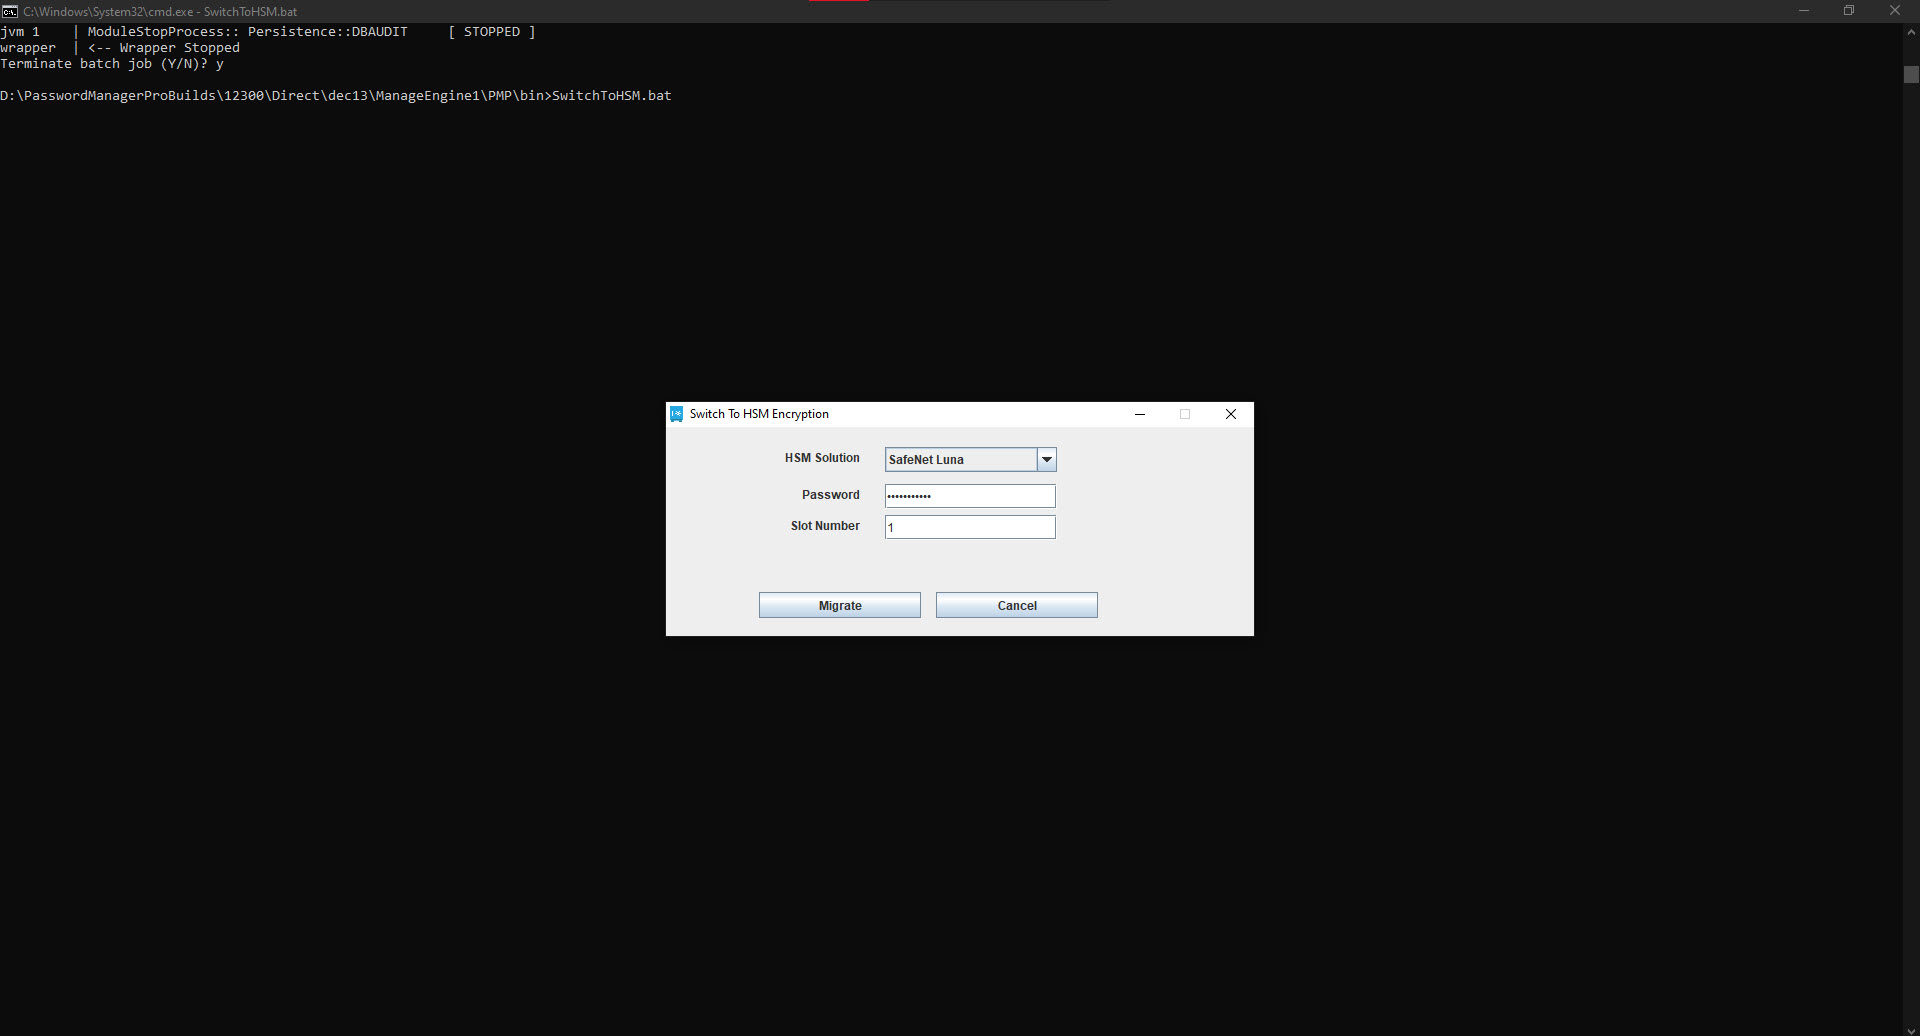Viewport: 1920px width, 1036px height.
Task: Click the scrollbar up arrow in console
Action: pos(1911,32)
